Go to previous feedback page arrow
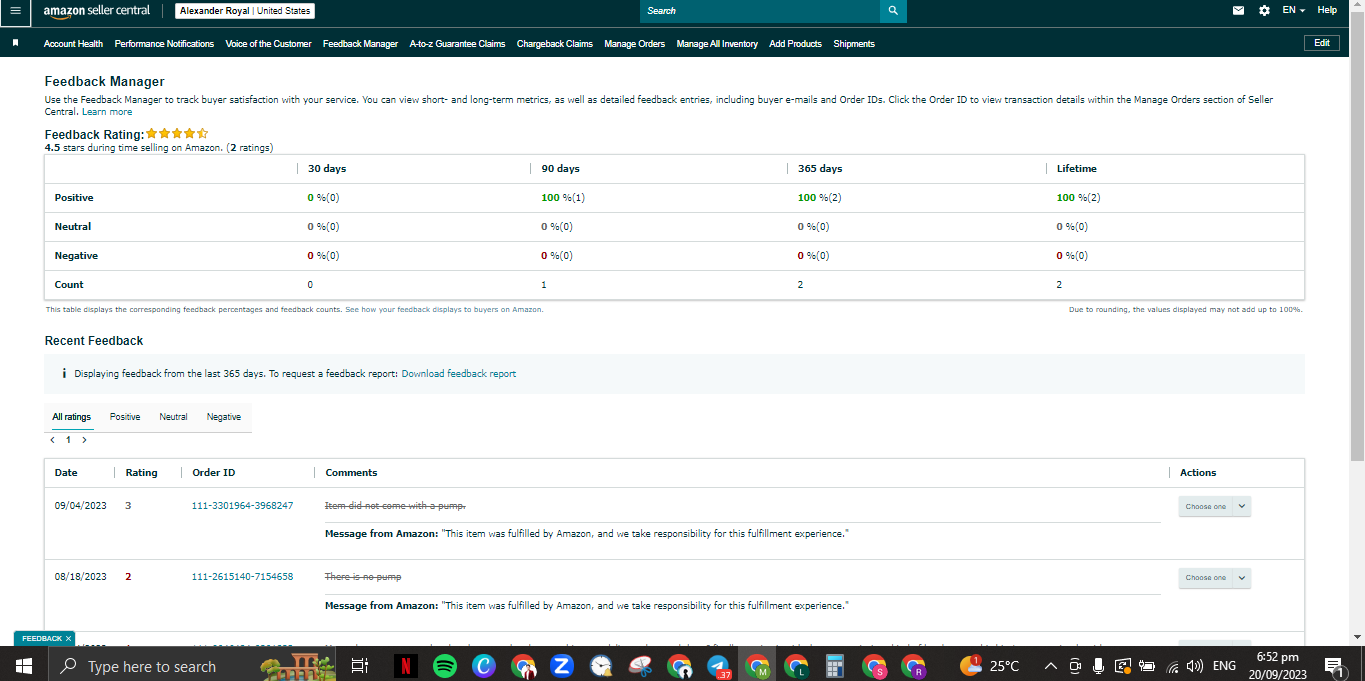Viewport: 1365px width, 681px height. (52, 440)
